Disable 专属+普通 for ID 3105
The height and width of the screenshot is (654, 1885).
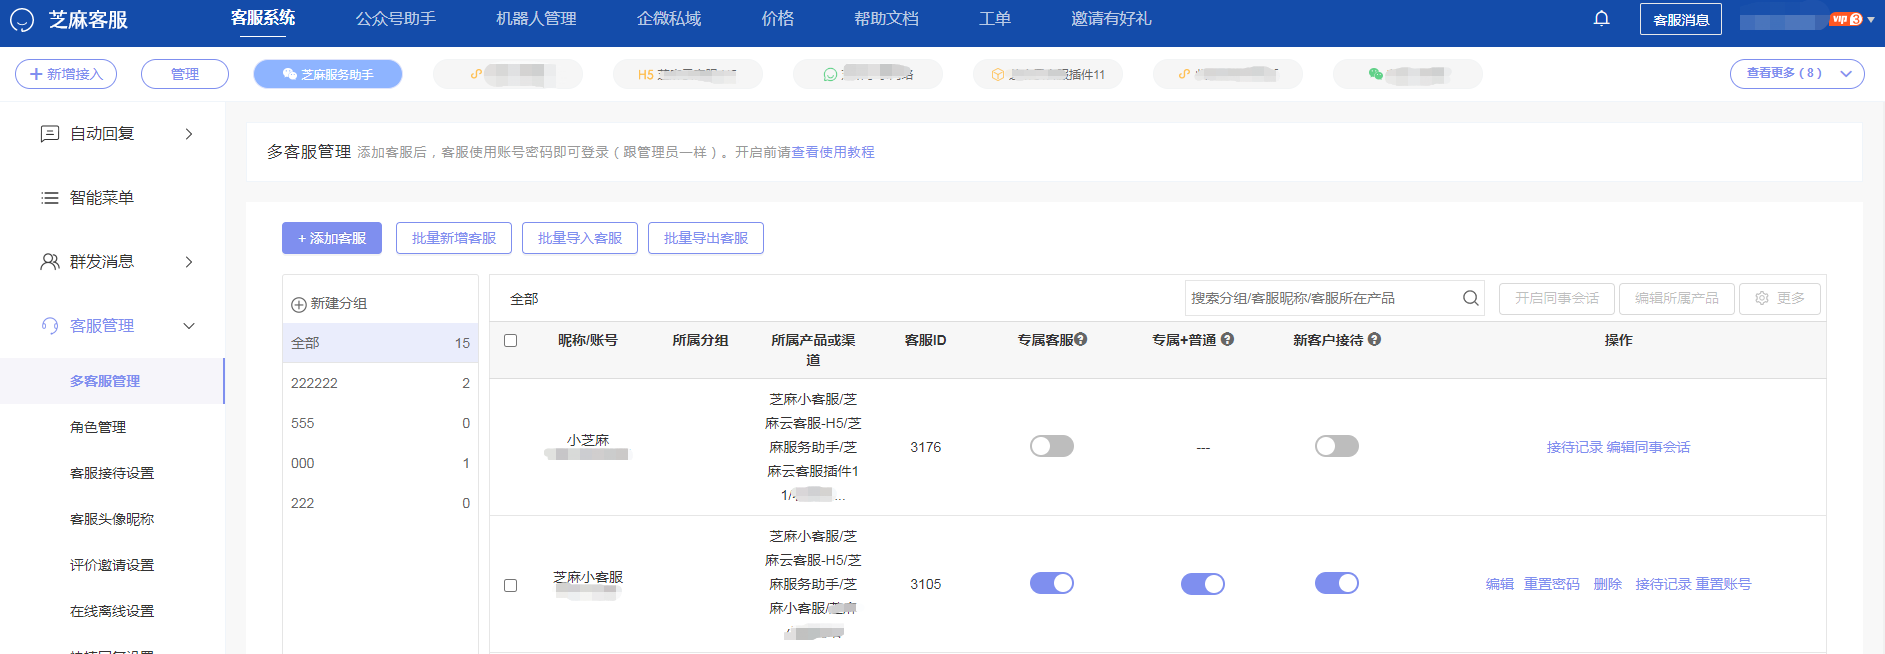(1203, 584)
